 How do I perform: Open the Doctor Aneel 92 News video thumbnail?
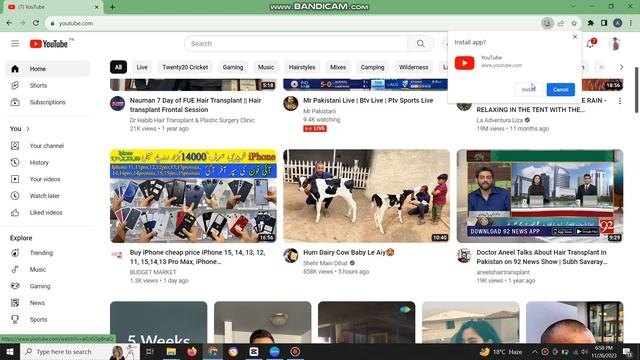tap(540, 196)
